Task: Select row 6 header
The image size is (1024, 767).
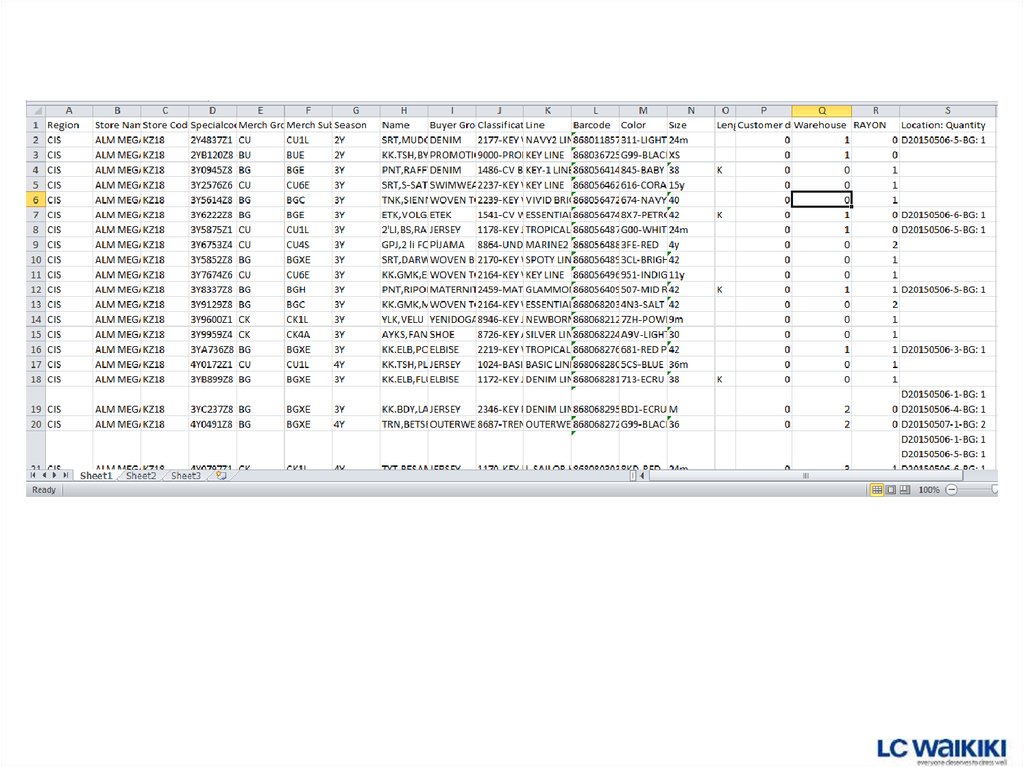Action: tap(35, 200)
